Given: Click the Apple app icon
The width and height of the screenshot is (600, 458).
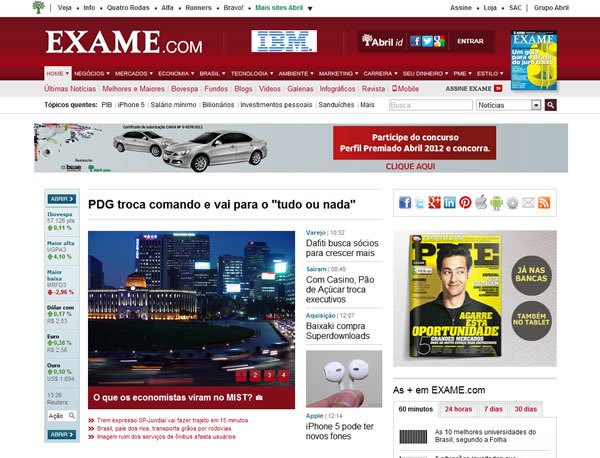Looking at the screenshot, I should 481,202.
